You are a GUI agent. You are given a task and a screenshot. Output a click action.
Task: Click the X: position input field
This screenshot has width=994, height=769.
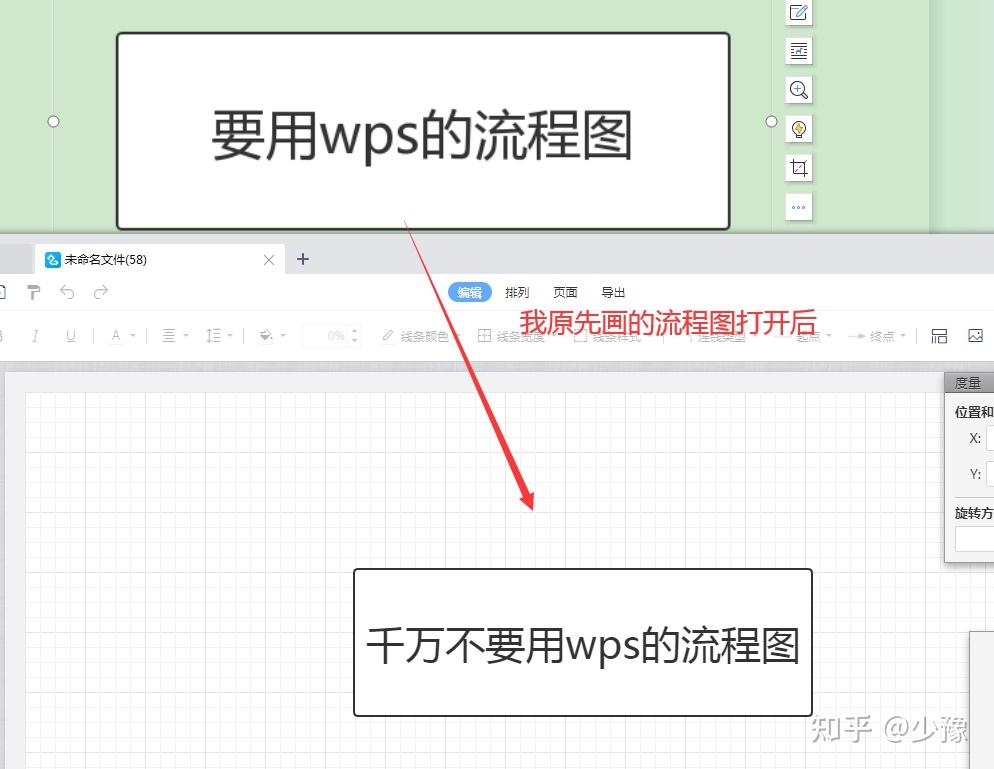click(x=990, y=438)
